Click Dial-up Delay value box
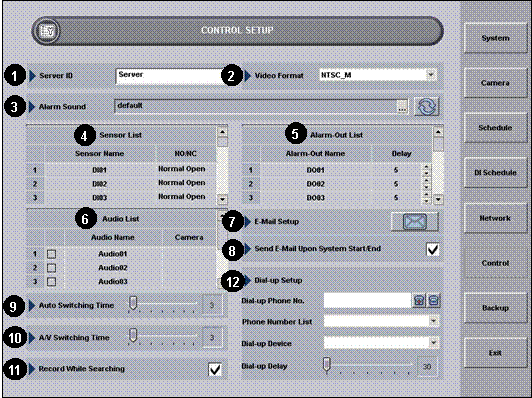The height and width of the screenshot is (398, 532). (427, 366)
